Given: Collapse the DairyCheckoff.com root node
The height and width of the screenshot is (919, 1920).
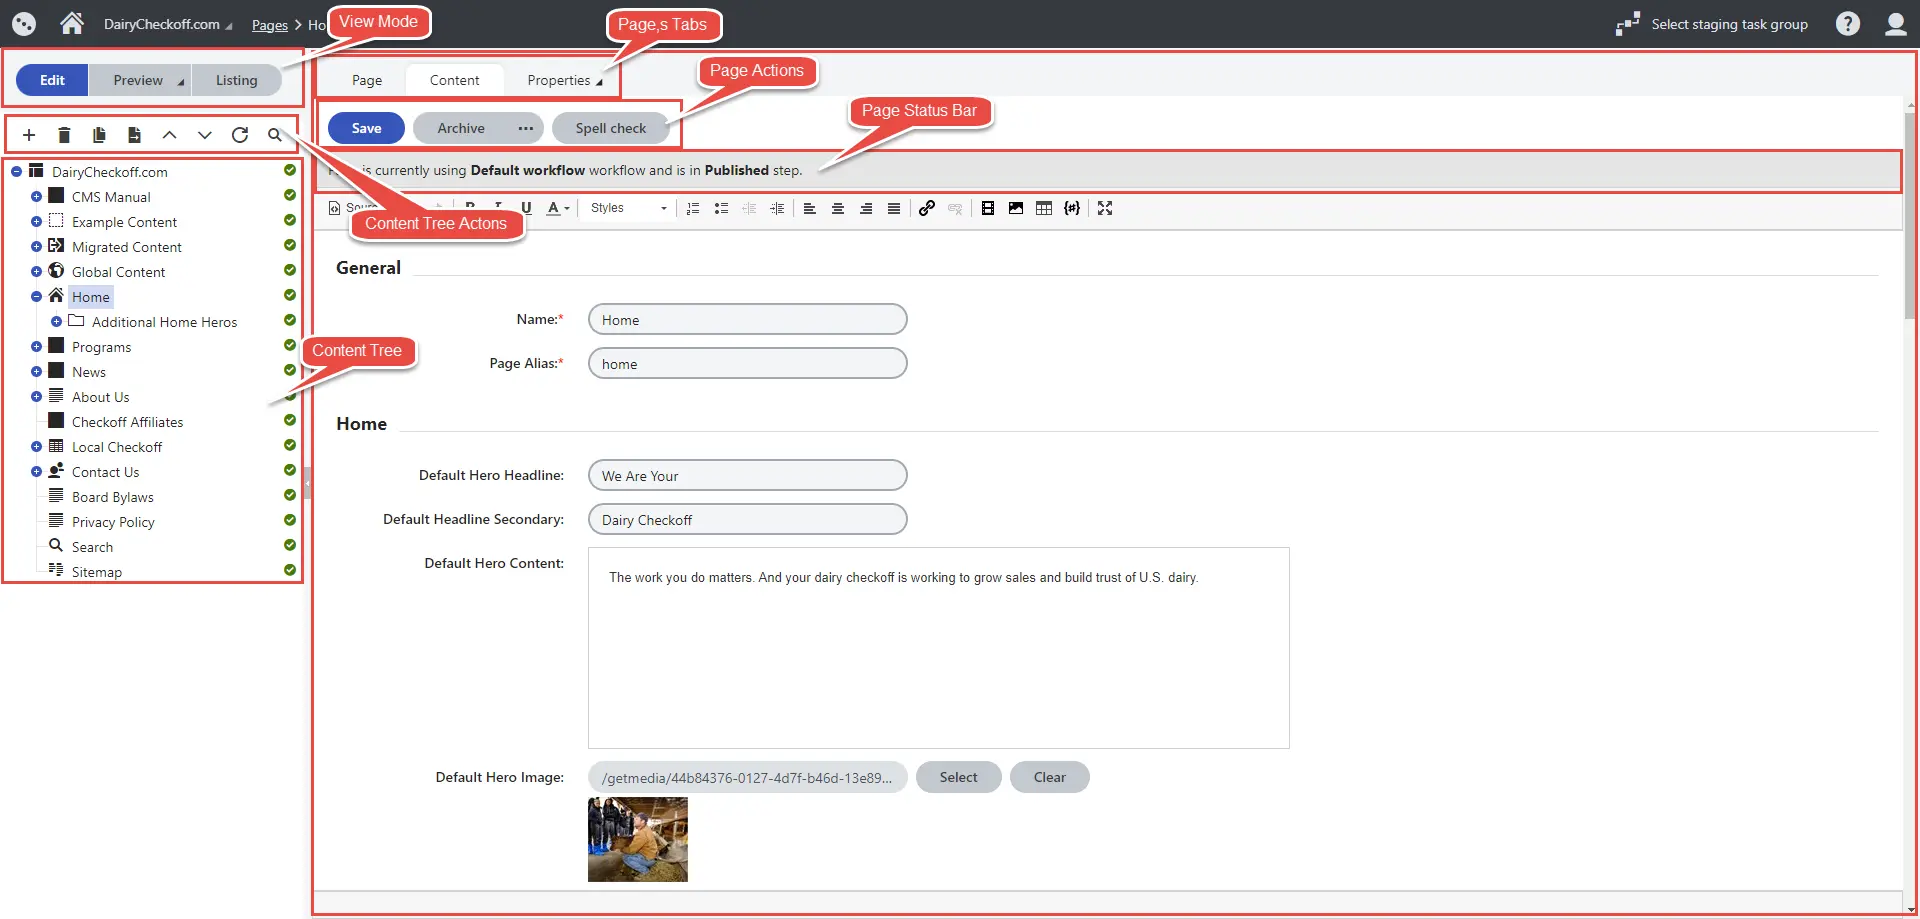Looking at the screenshot, I should coord(16,172).
